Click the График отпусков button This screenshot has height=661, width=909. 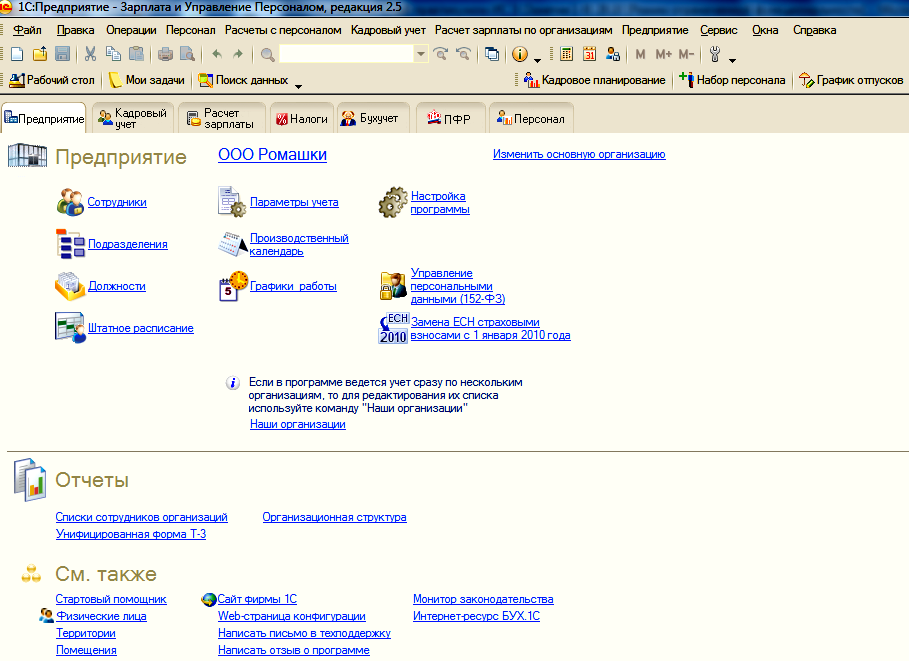click(x=851, y=80)
